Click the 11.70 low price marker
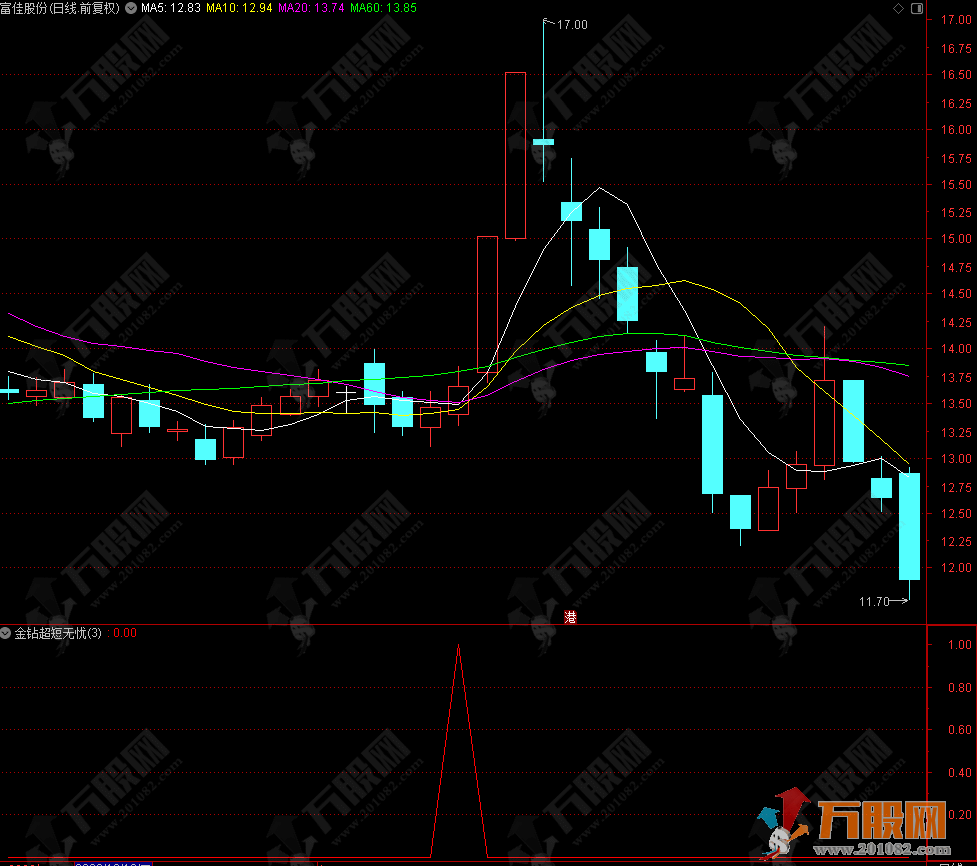 [874, 601]
